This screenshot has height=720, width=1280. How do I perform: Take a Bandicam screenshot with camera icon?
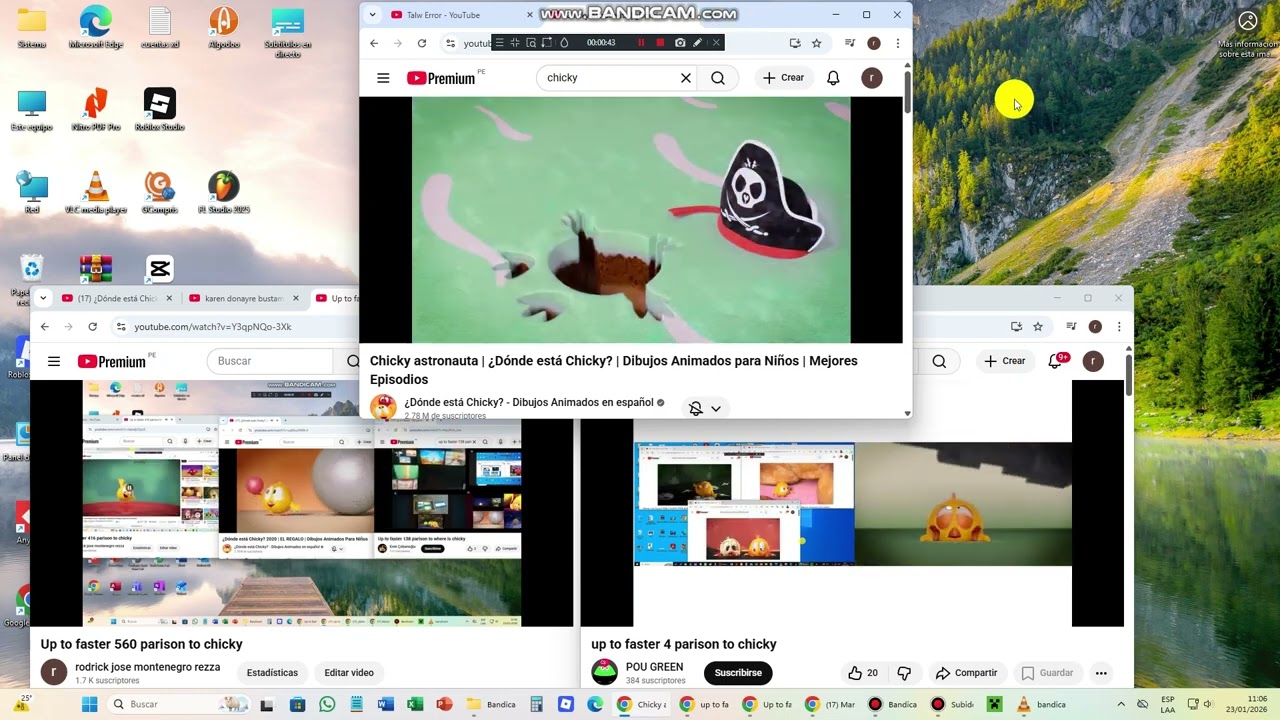pyautogui.click(x=680, y=43)
